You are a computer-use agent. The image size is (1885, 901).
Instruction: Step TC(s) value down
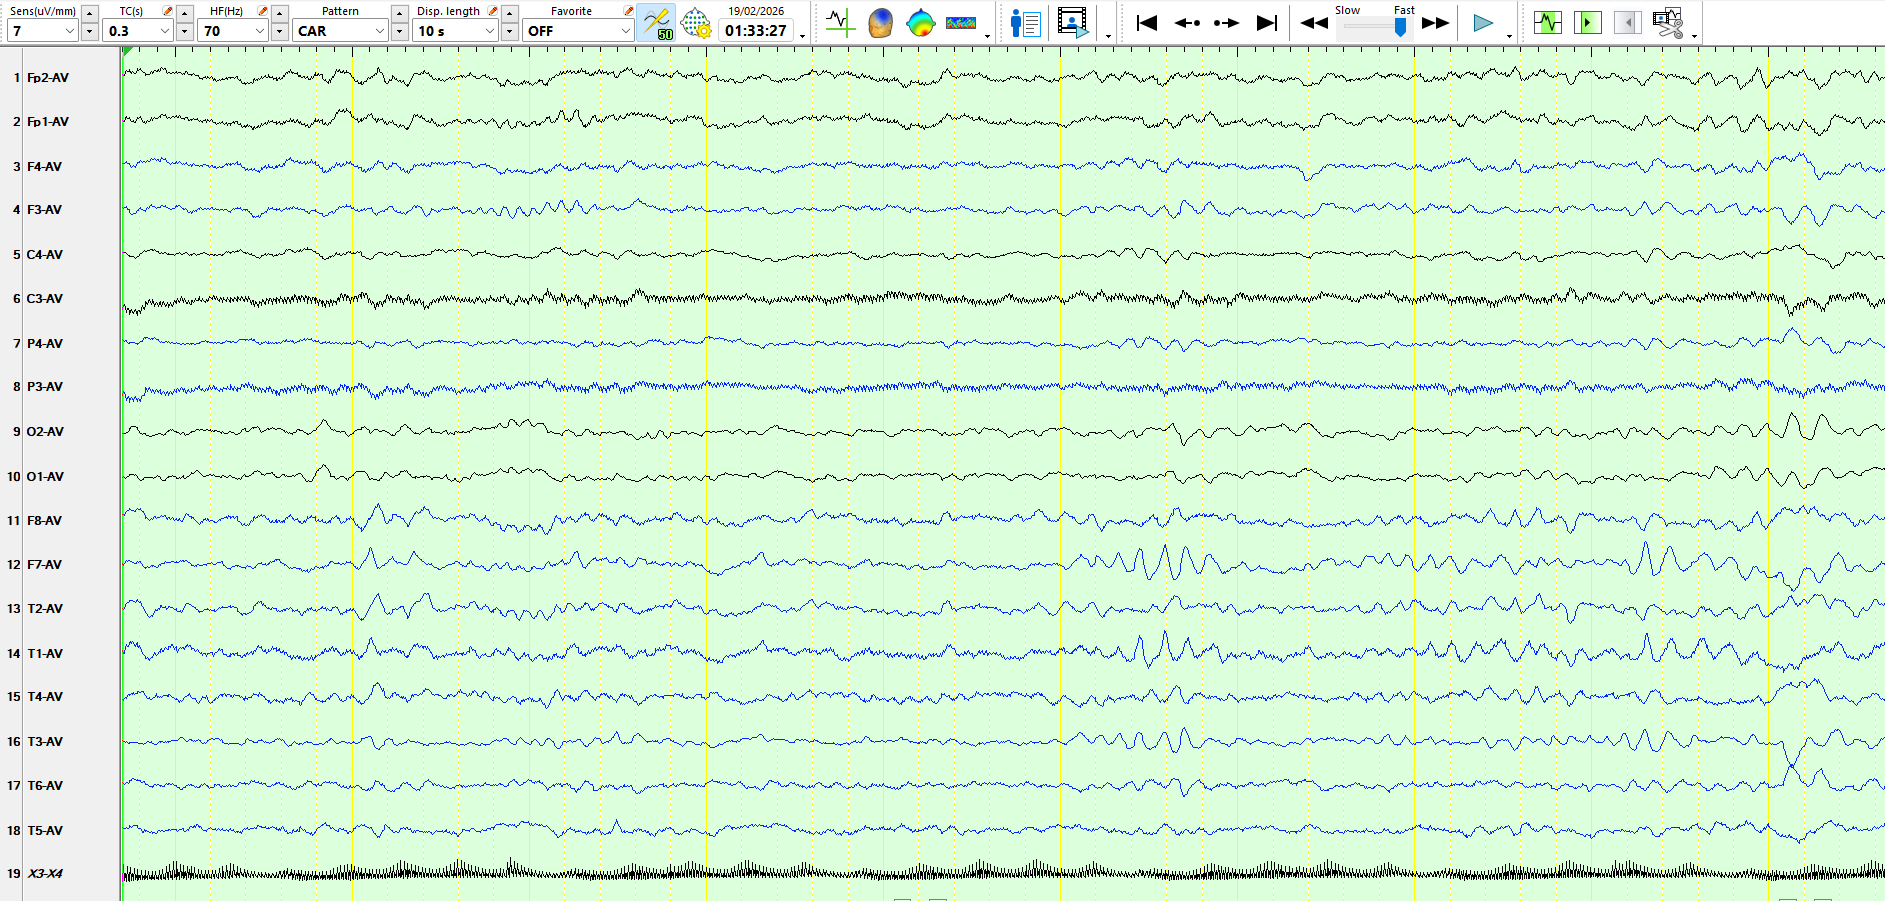(184, 32)
